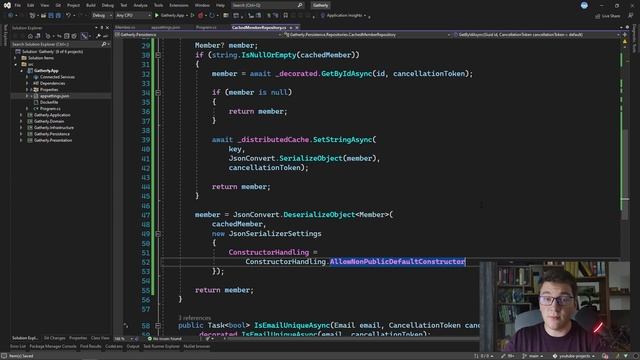This screenshot has height=360, width=640.
Task: Click the Output panel tab
Action: [x=133, y=347]
